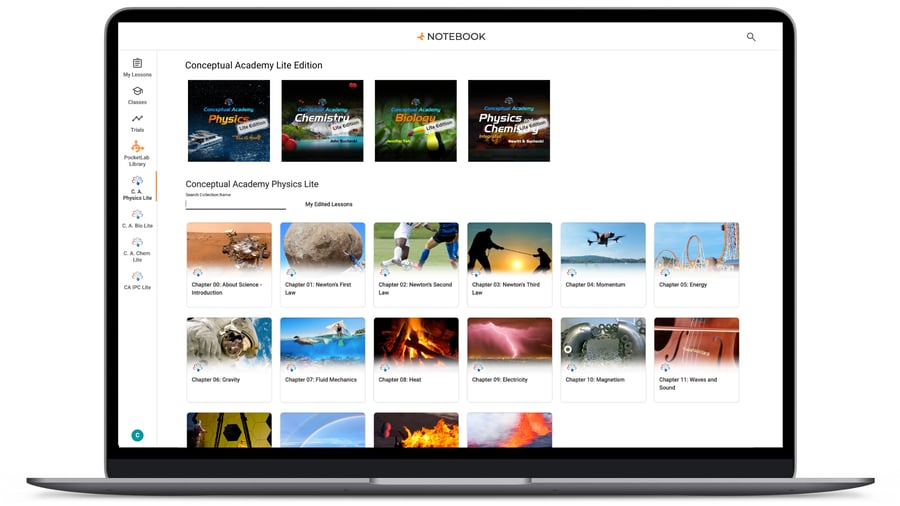The height and width of the screenshot is (506, 900).
Task: Click the Search Collection Name field
Action: (x=235, y=204)
